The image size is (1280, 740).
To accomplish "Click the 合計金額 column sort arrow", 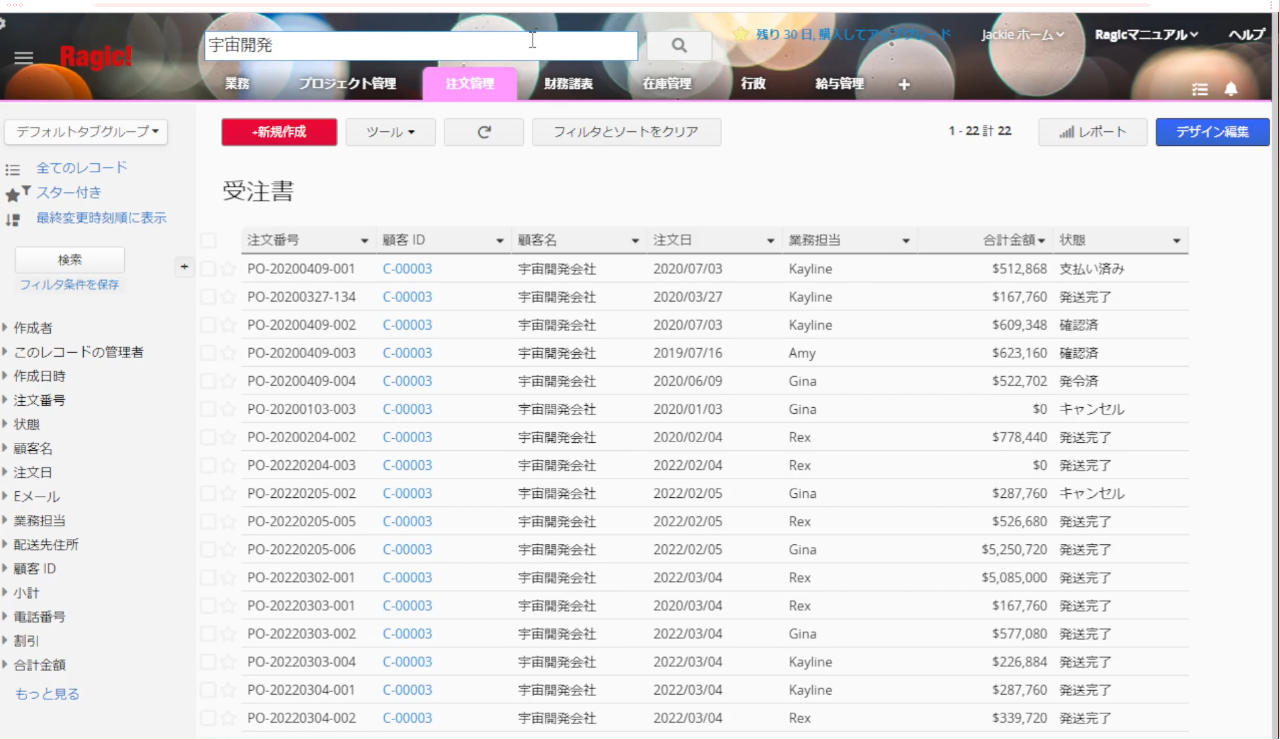I will point(1041,241).
